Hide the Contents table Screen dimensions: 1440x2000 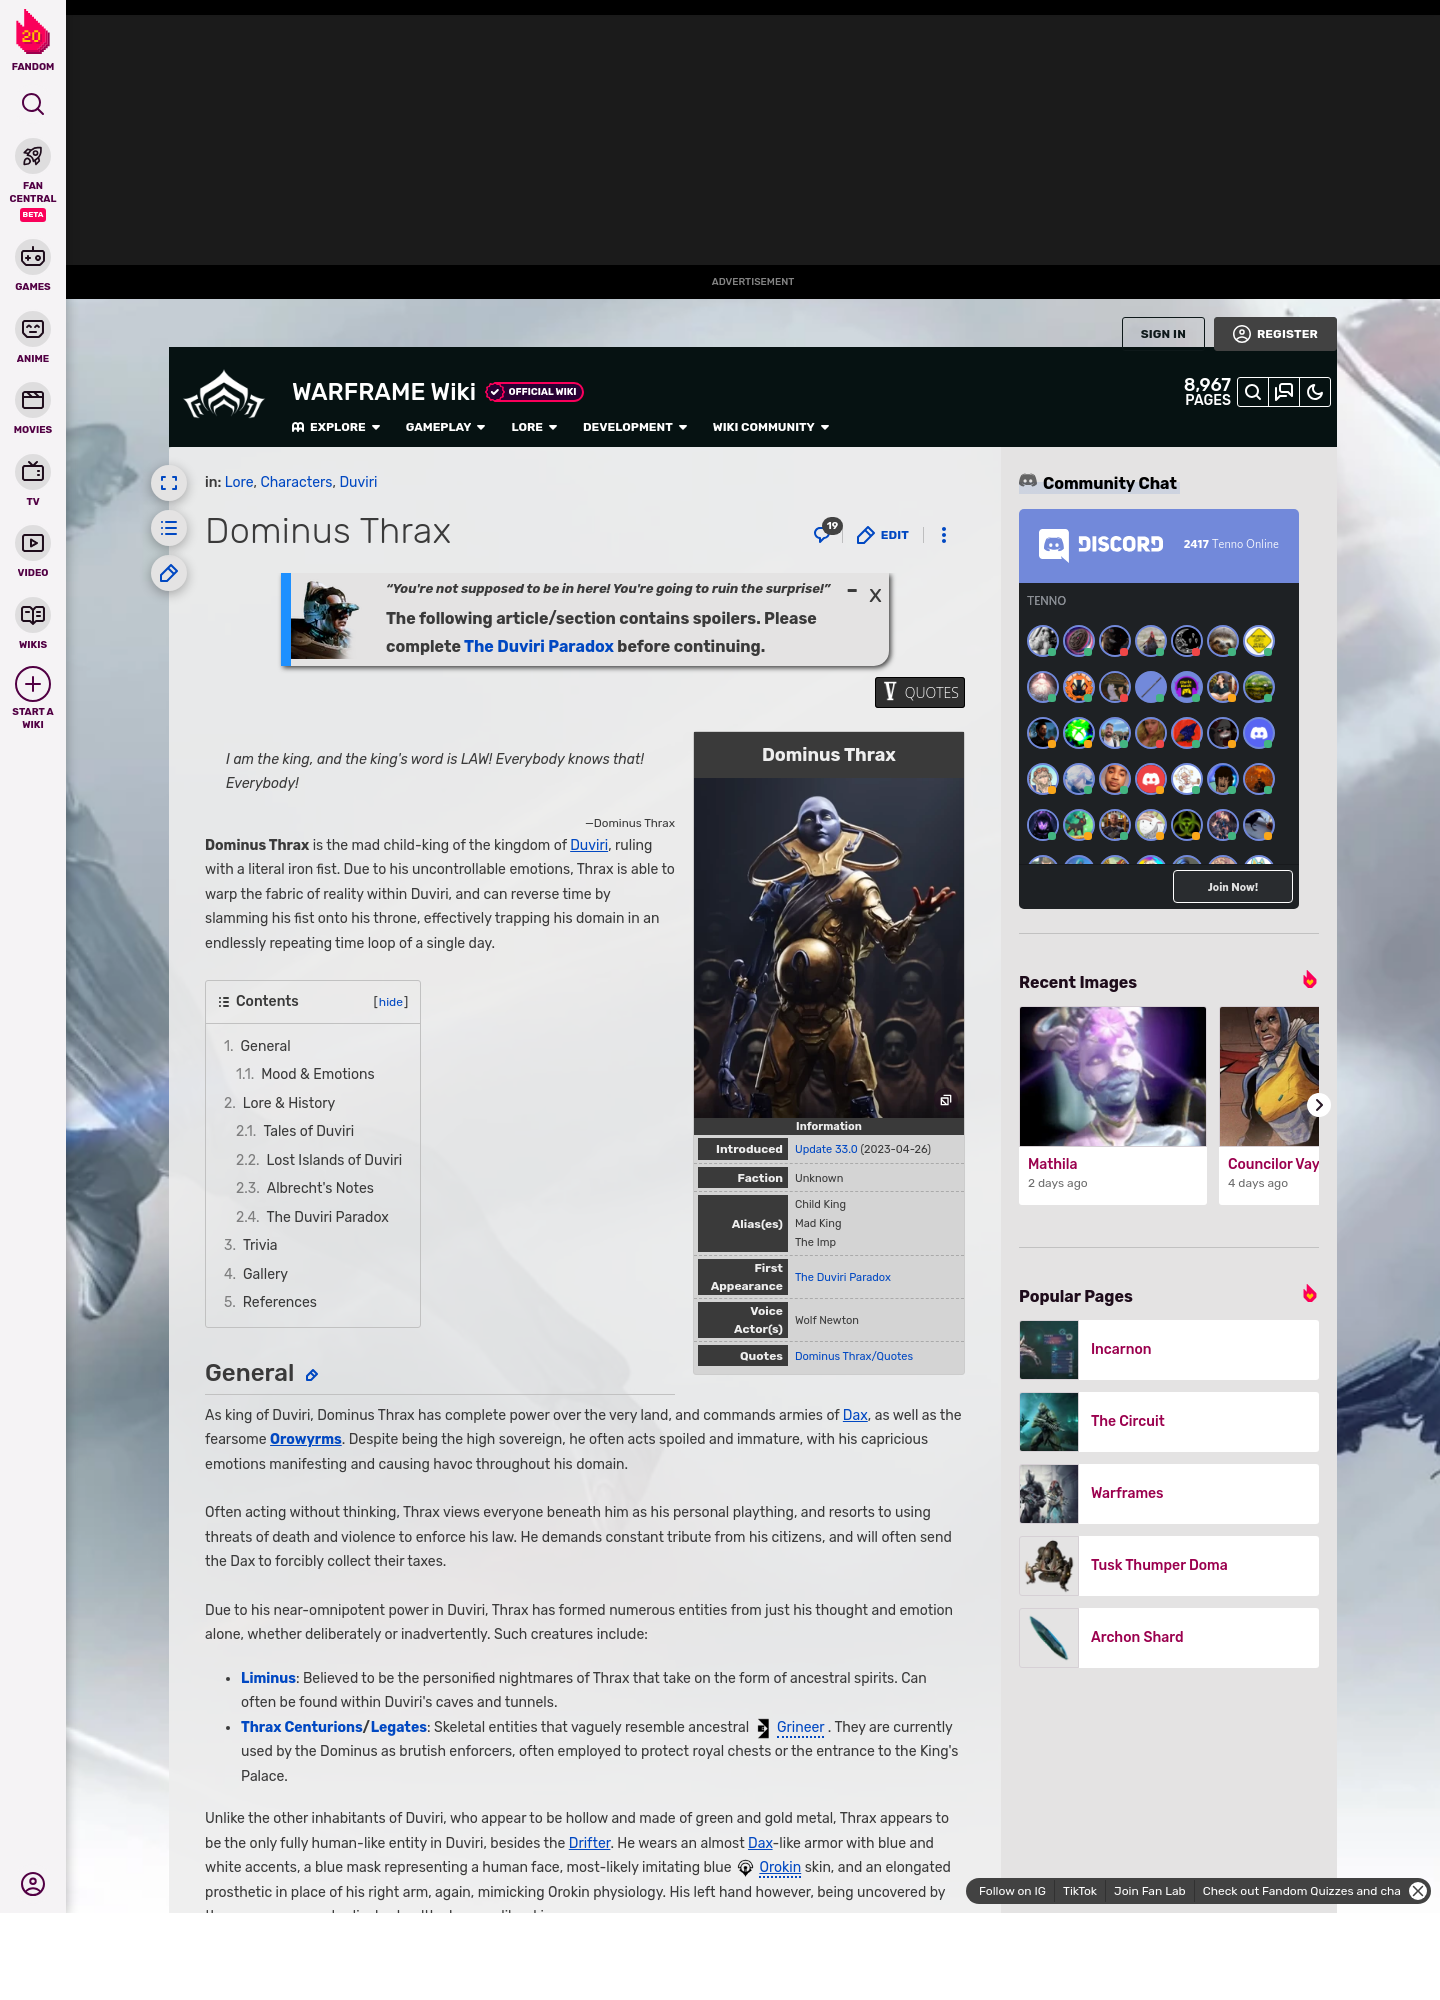[x=391, y=1002]
